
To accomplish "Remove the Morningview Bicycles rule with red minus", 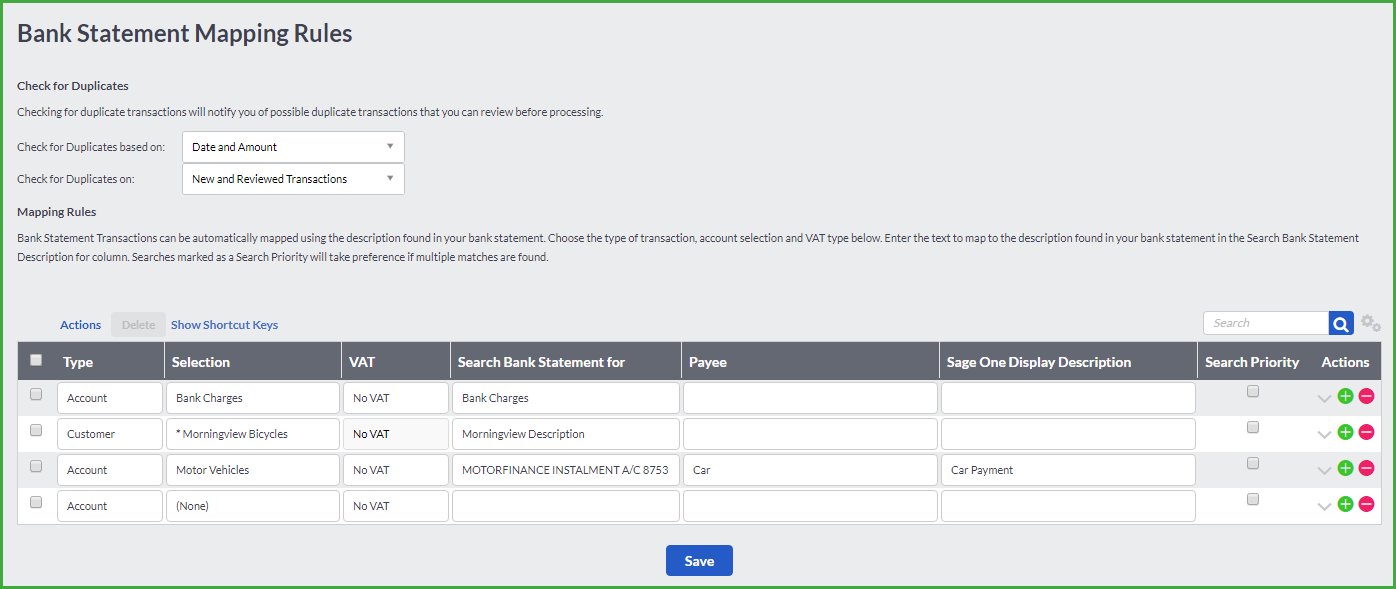I will (x=1366, y=432).
